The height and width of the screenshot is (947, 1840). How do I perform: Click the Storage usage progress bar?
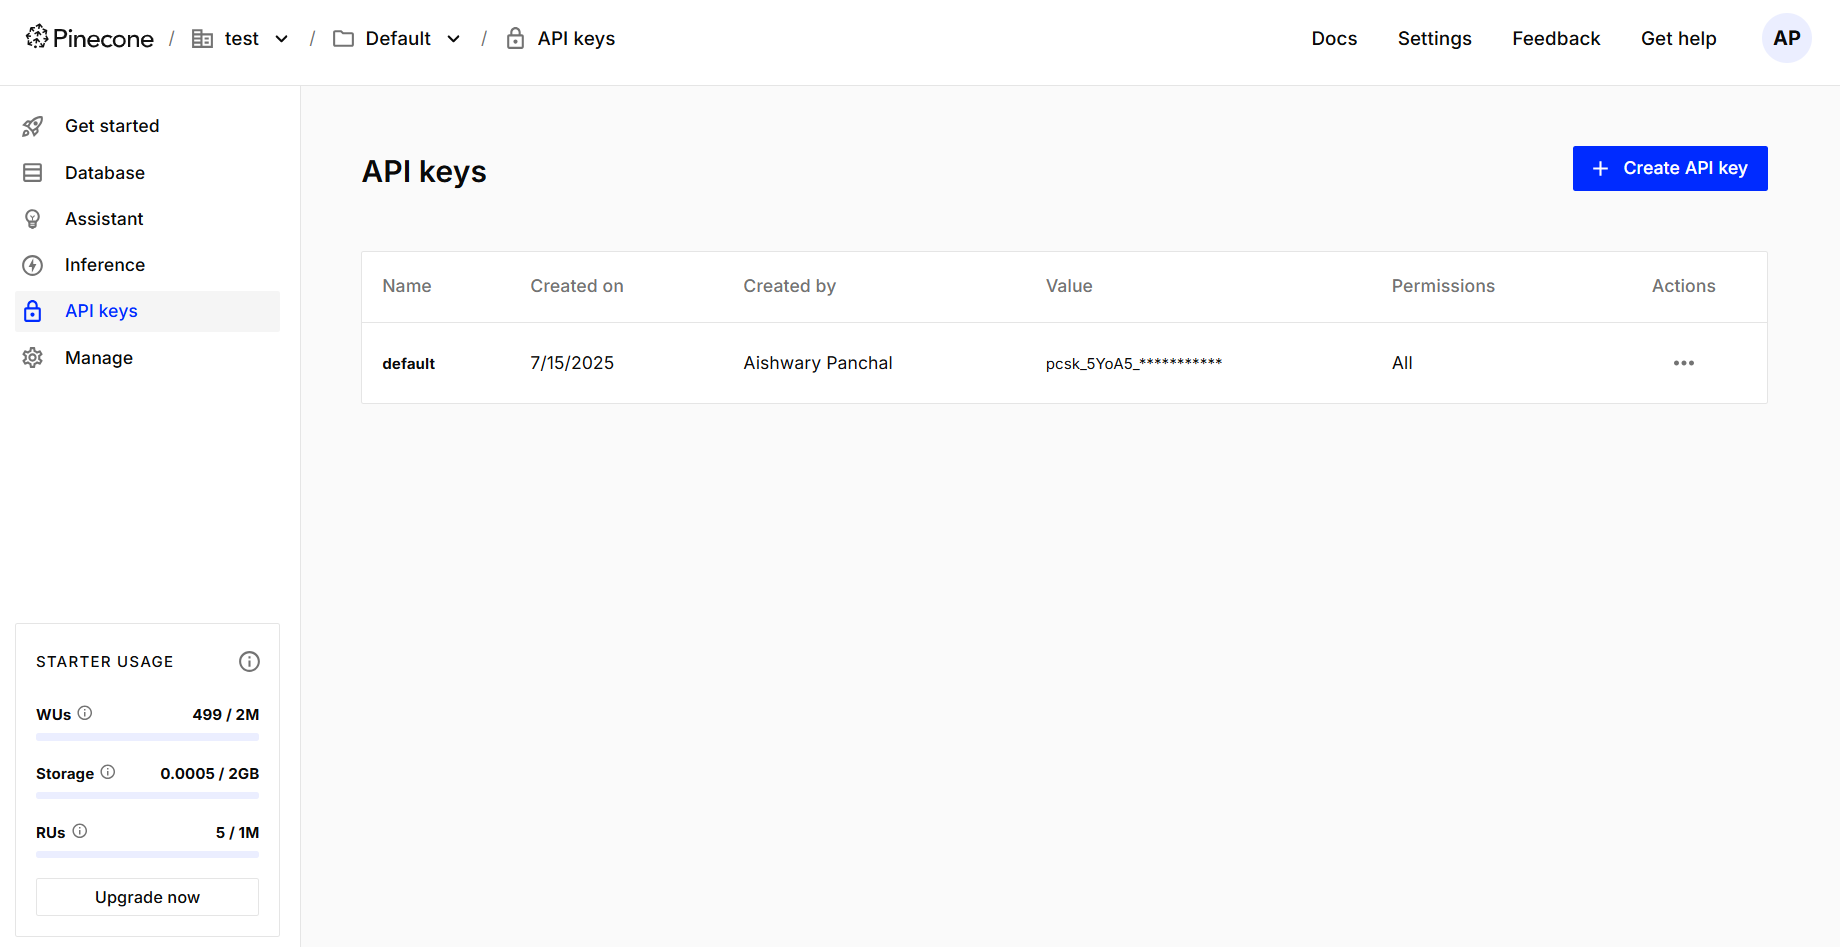click(x=147, y=796)
